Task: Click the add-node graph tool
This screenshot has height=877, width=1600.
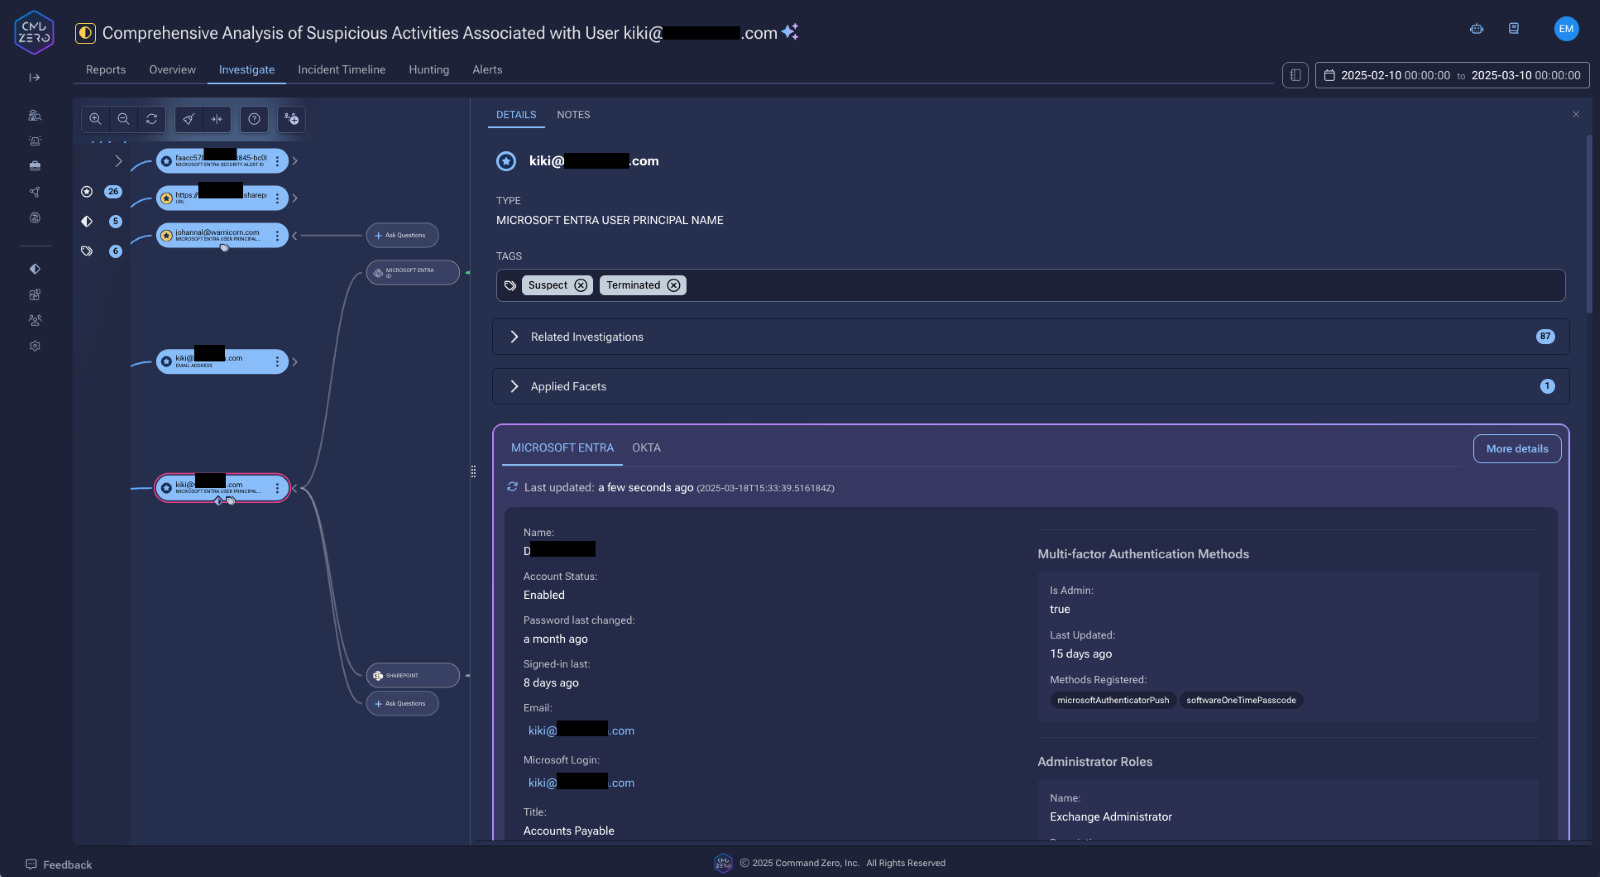Action: [x=291, y=119]
